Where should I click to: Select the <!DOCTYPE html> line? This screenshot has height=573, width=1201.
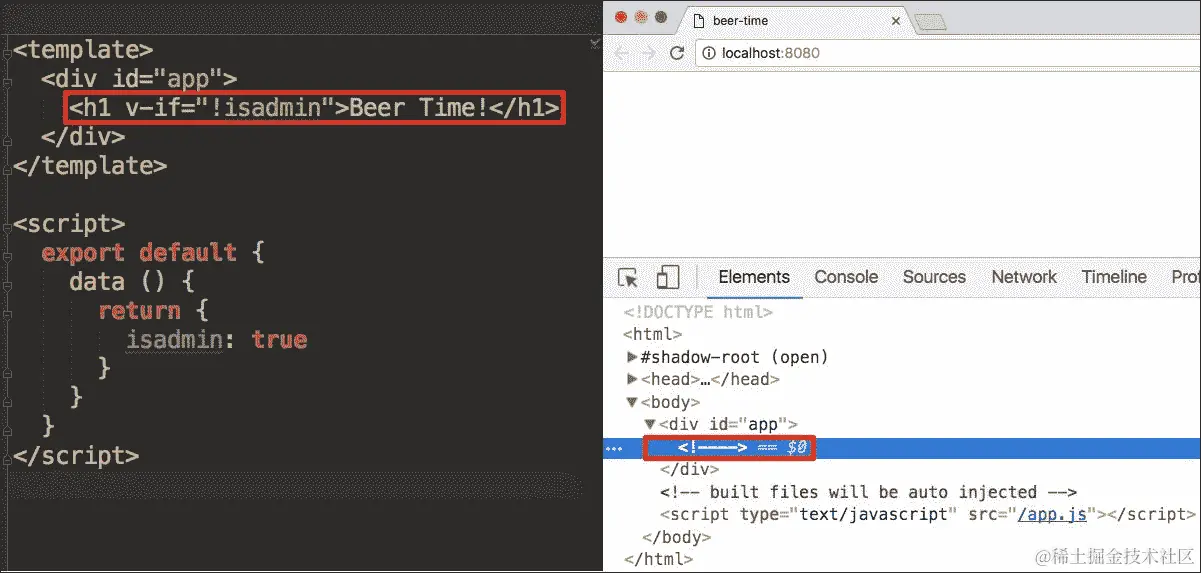(698, 312)
